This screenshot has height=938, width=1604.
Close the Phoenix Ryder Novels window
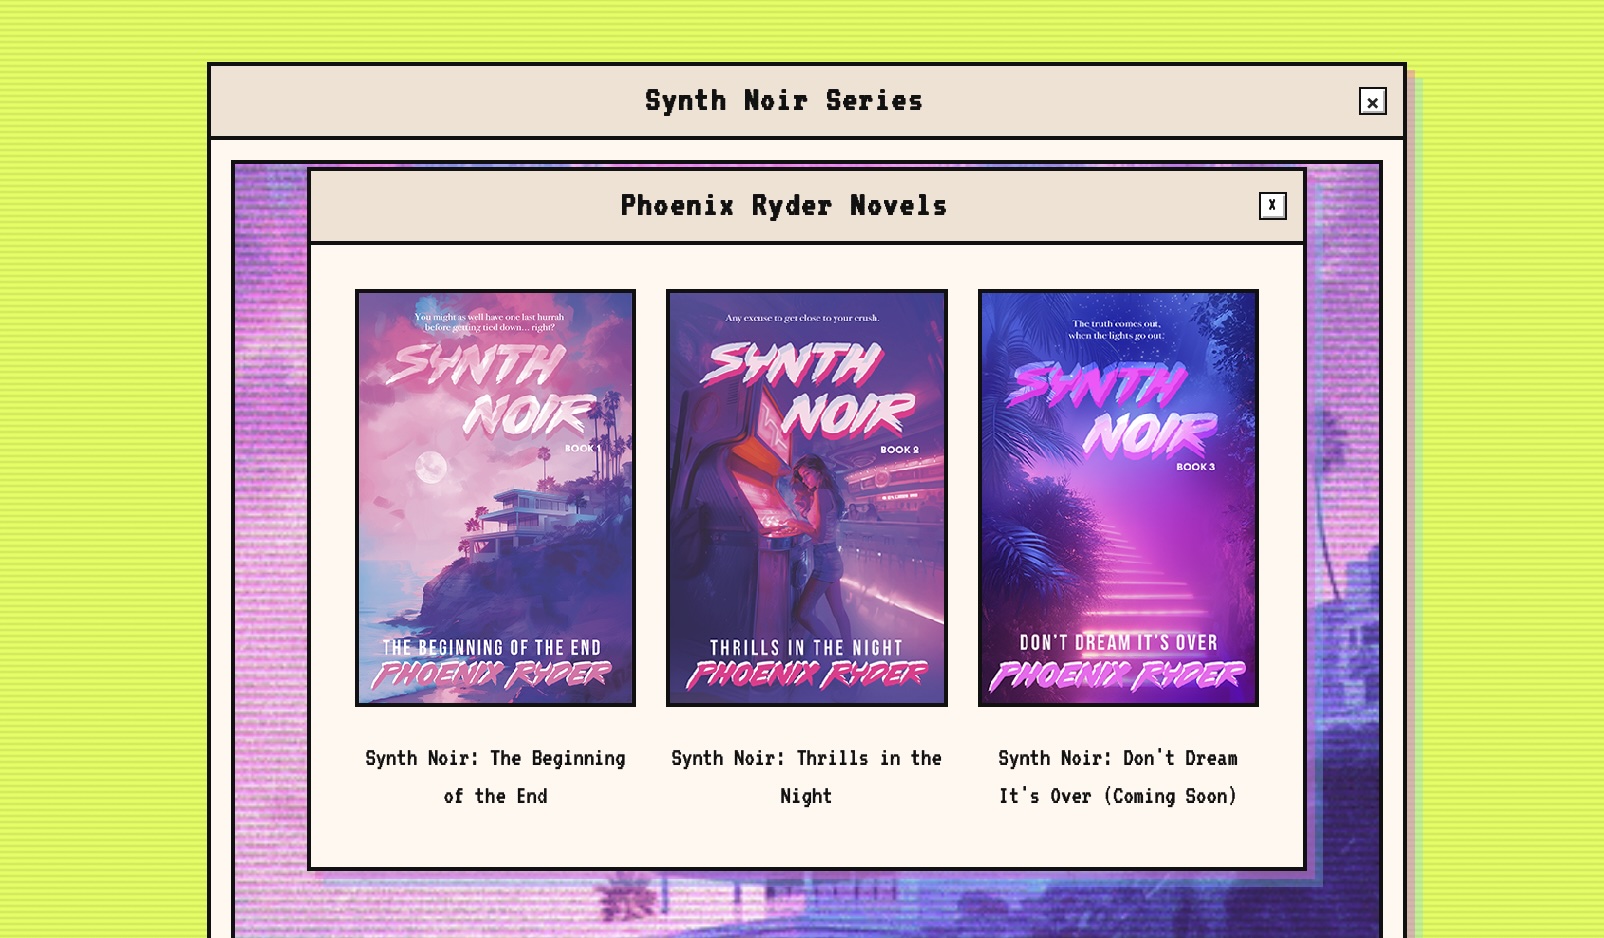pos(1272,206)
